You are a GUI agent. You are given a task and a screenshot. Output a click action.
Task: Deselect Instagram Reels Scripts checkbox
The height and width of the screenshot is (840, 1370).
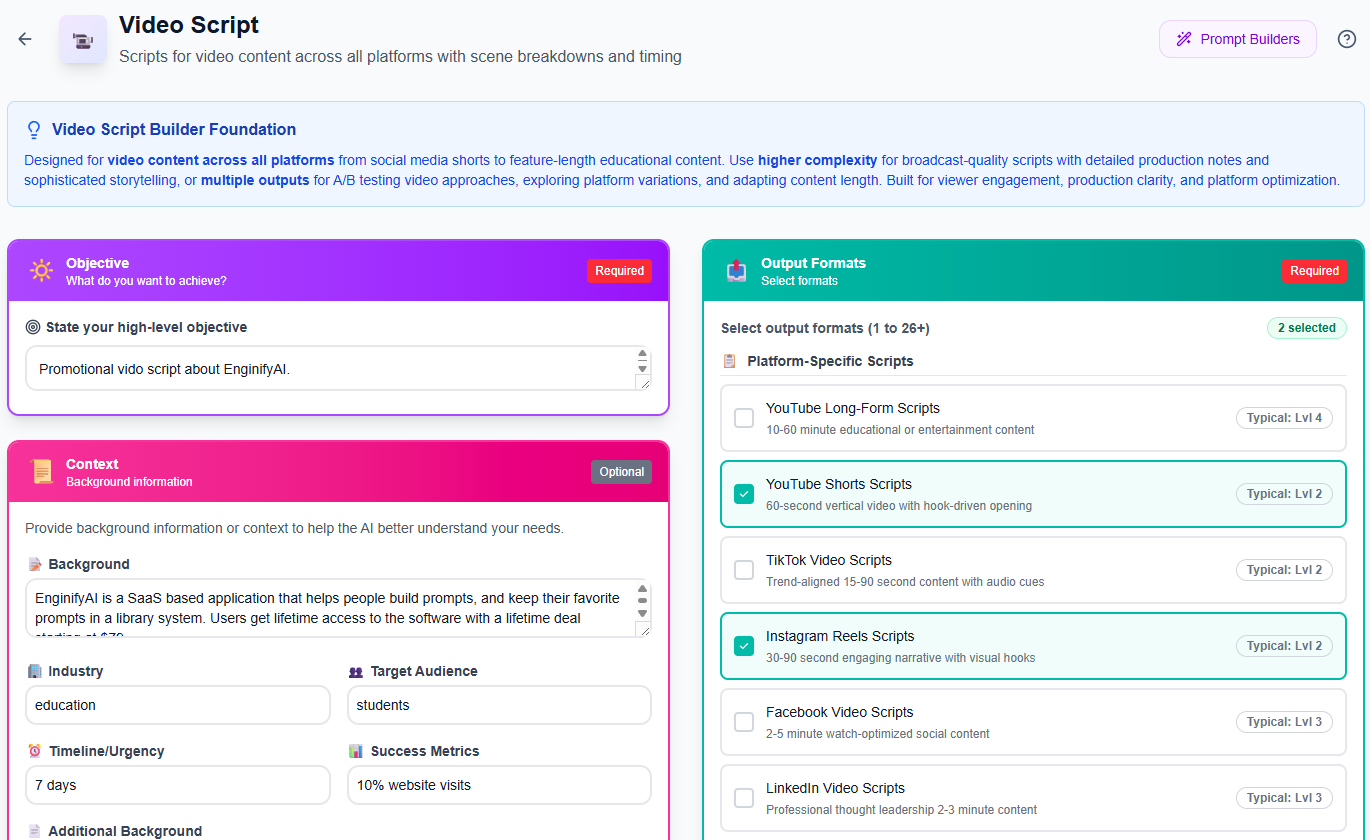[x=744, y=646]
